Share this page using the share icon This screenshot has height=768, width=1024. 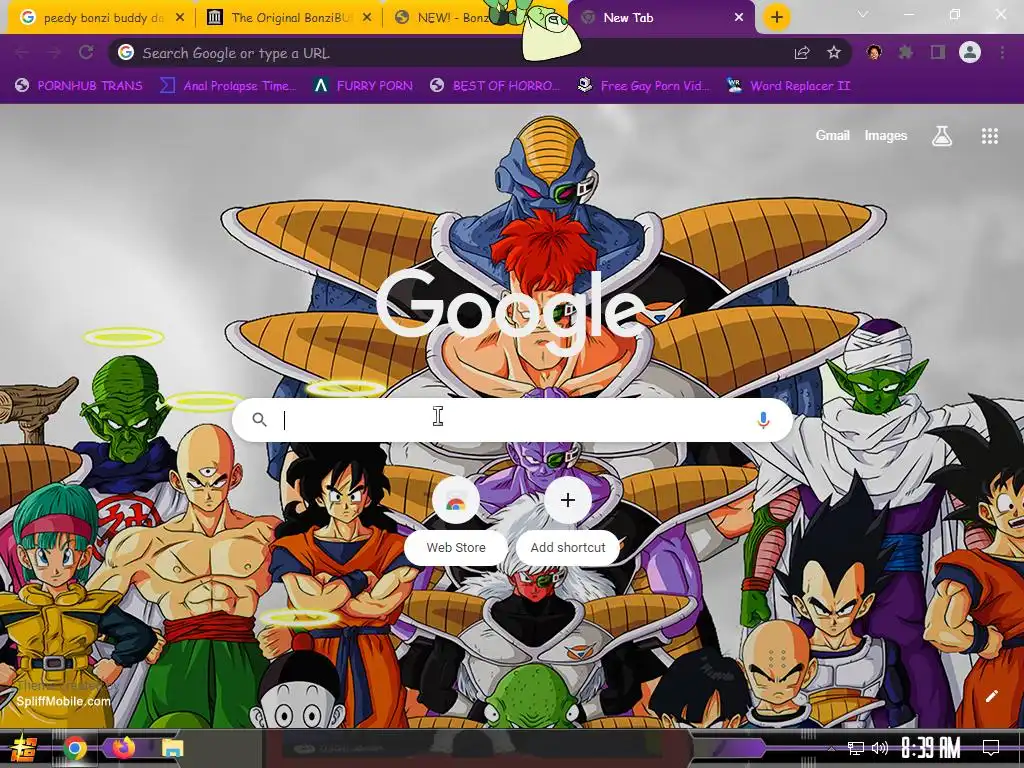pyautogui.click(x=802, y=53)
